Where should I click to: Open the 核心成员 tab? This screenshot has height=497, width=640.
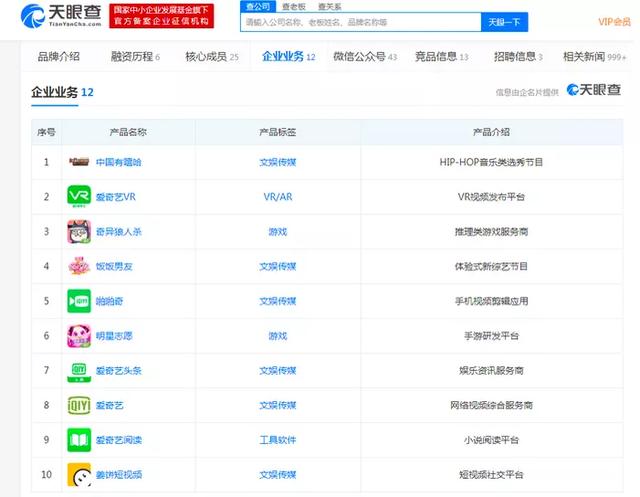211,57
